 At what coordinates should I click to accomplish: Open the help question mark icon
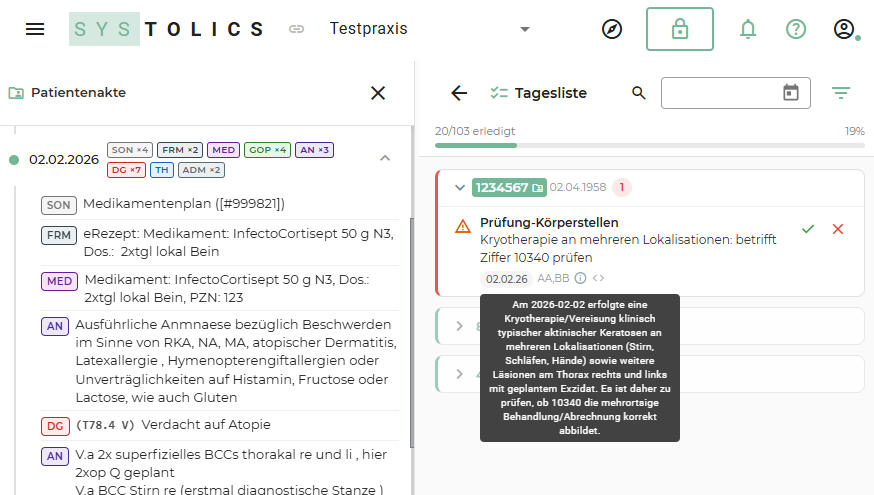796,29
